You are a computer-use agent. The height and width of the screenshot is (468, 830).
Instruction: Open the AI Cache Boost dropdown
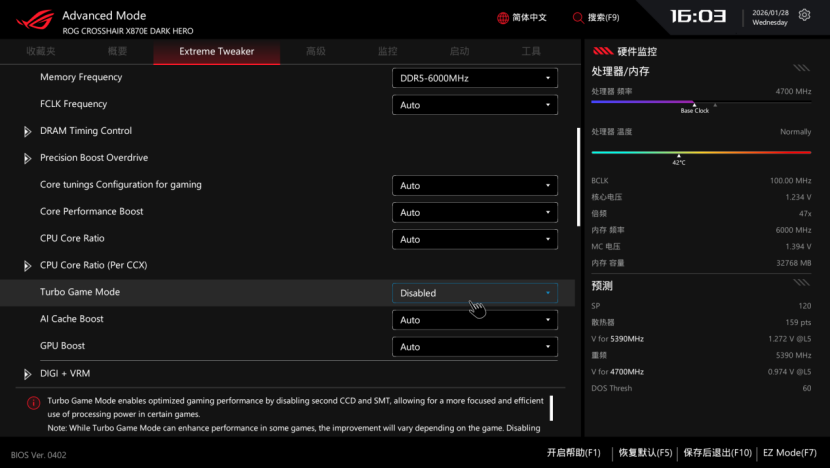point(474,320)
